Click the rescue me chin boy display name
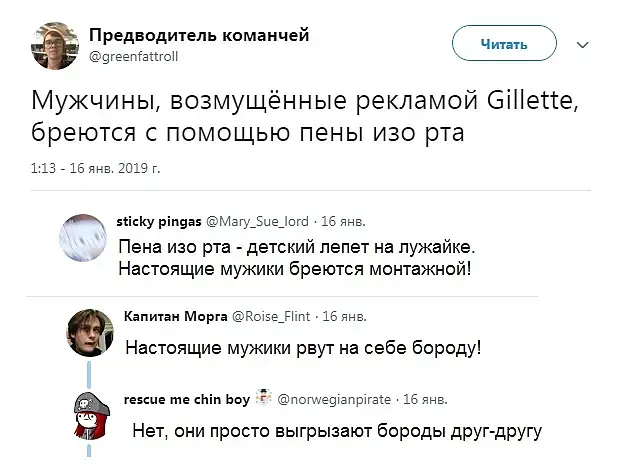 (186, 399)
